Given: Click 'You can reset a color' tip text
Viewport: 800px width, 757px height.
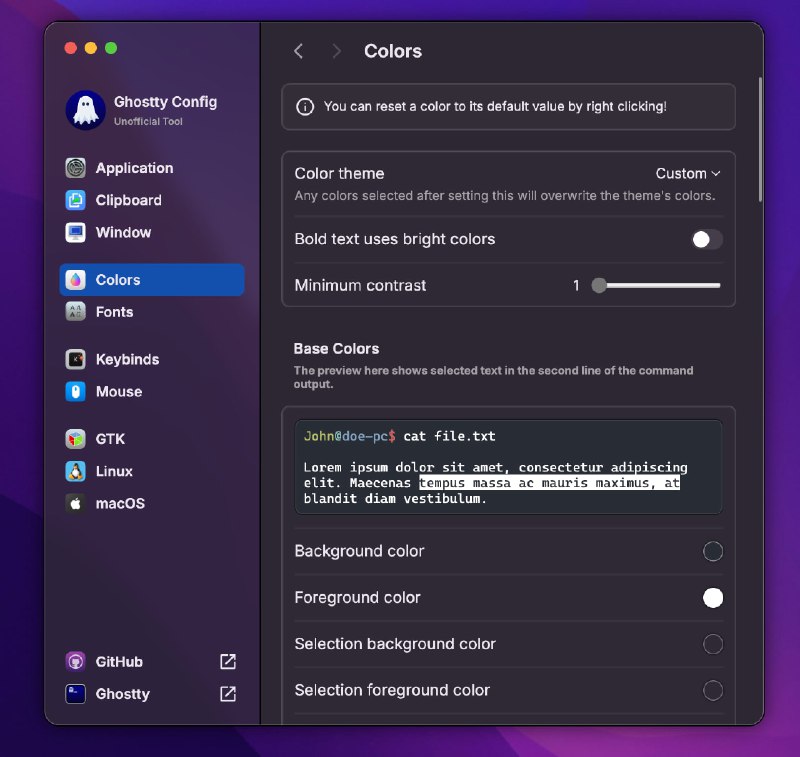Looking at the screenshot, I should [495, 107].
